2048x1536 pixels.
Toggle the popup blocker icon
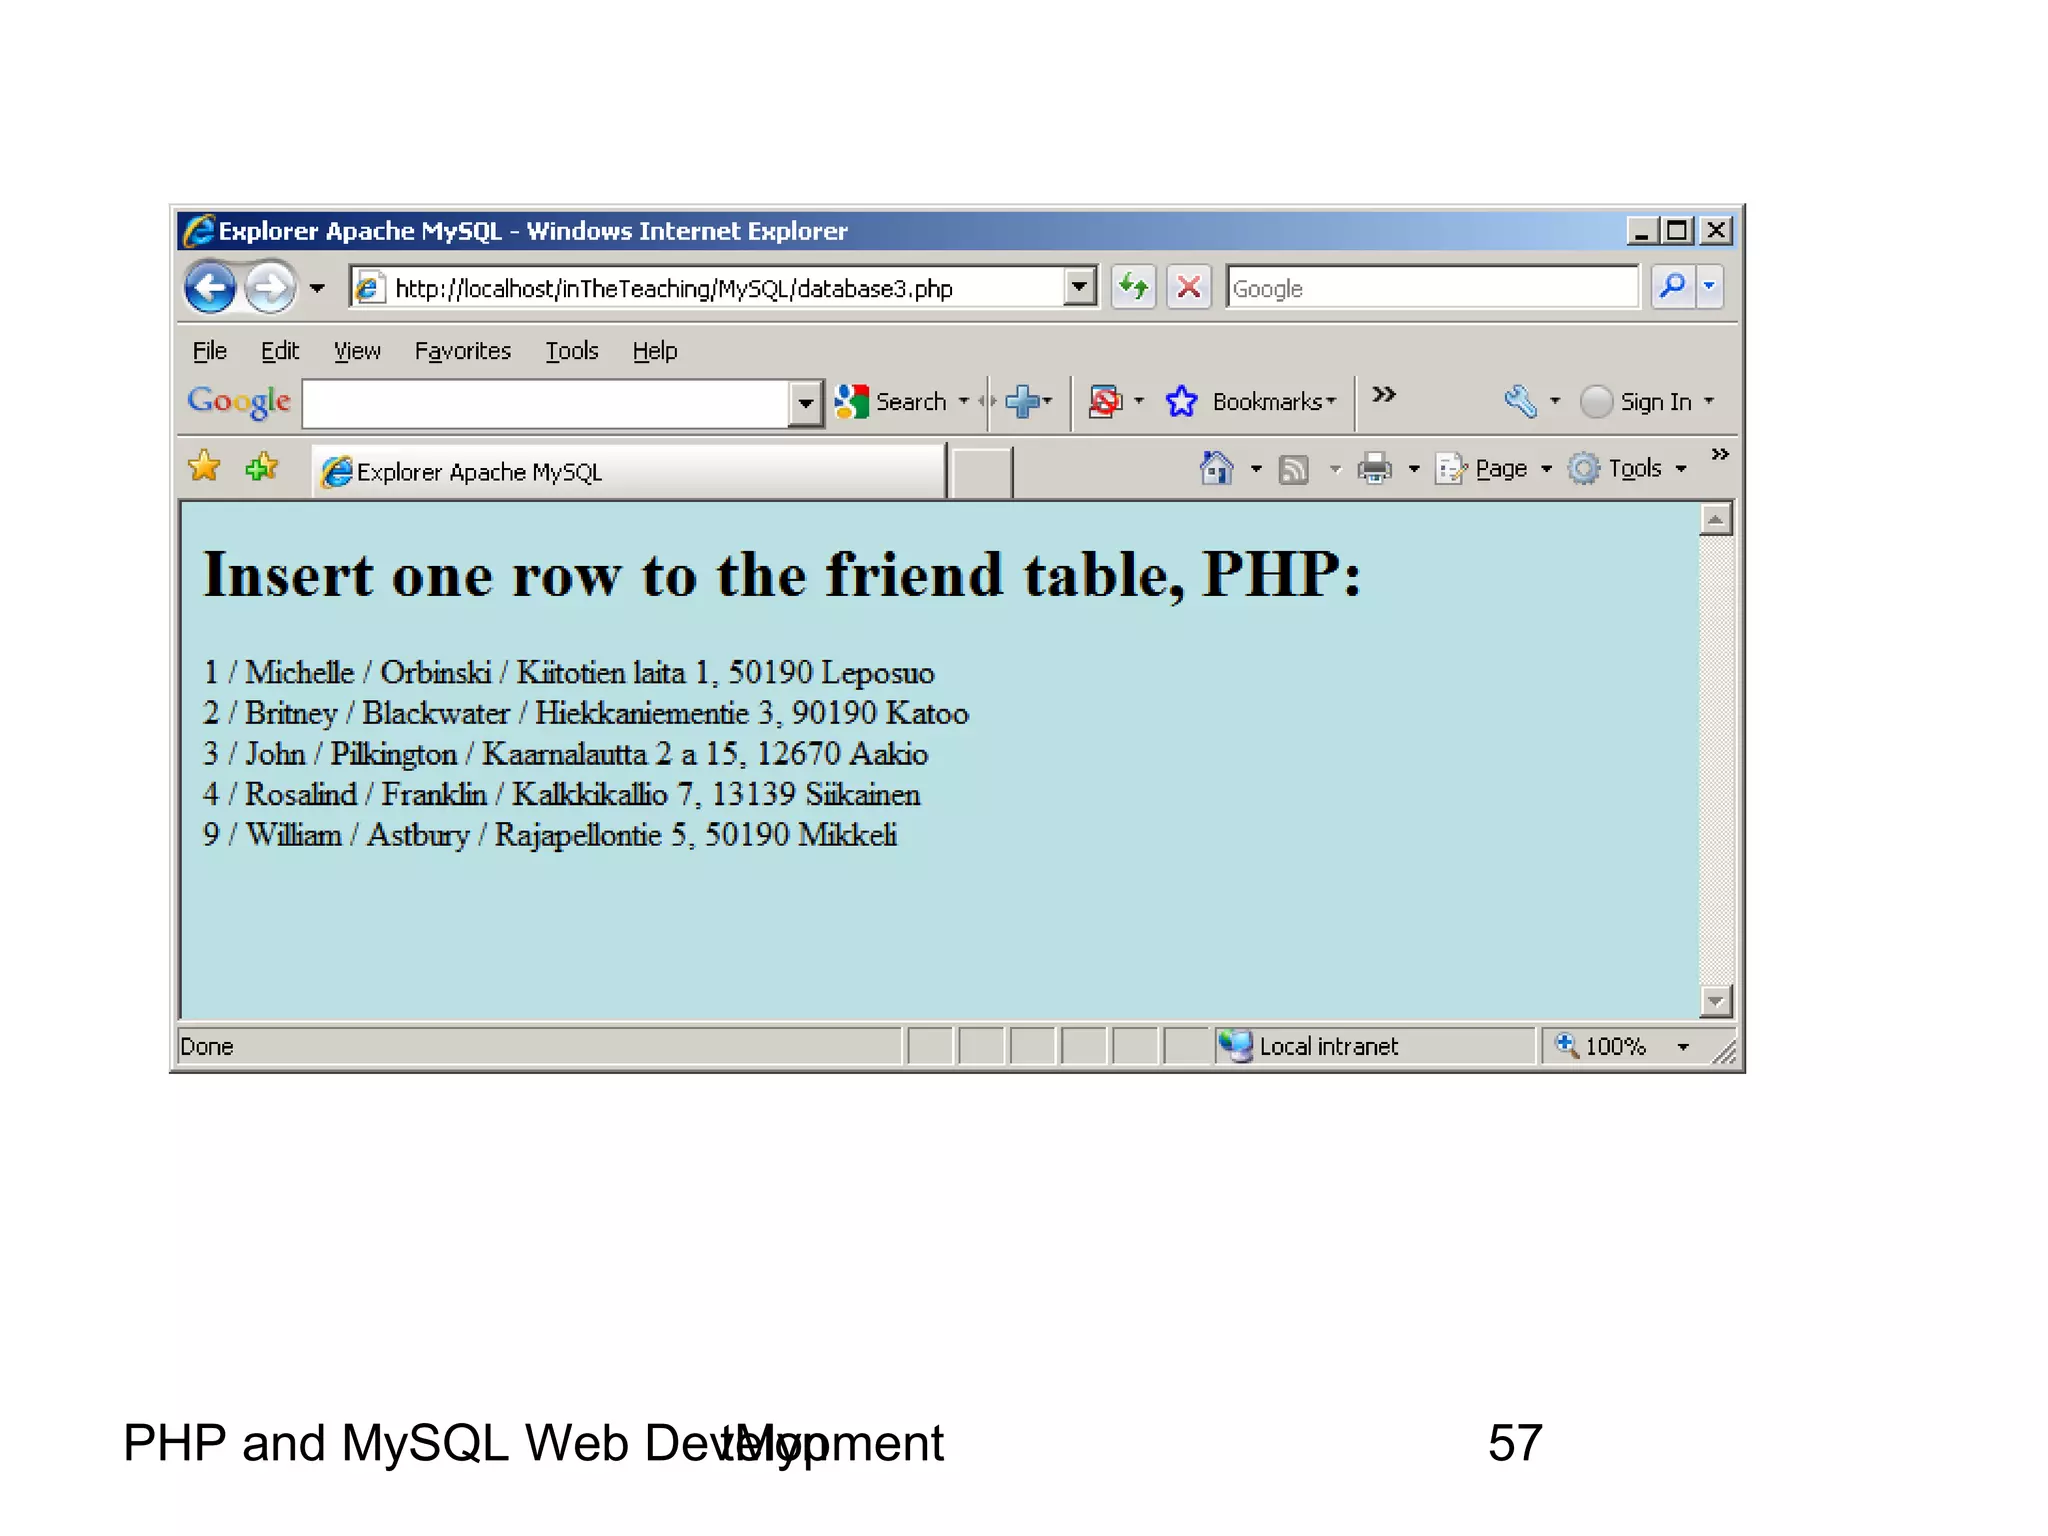click(x=1106, y=402)
